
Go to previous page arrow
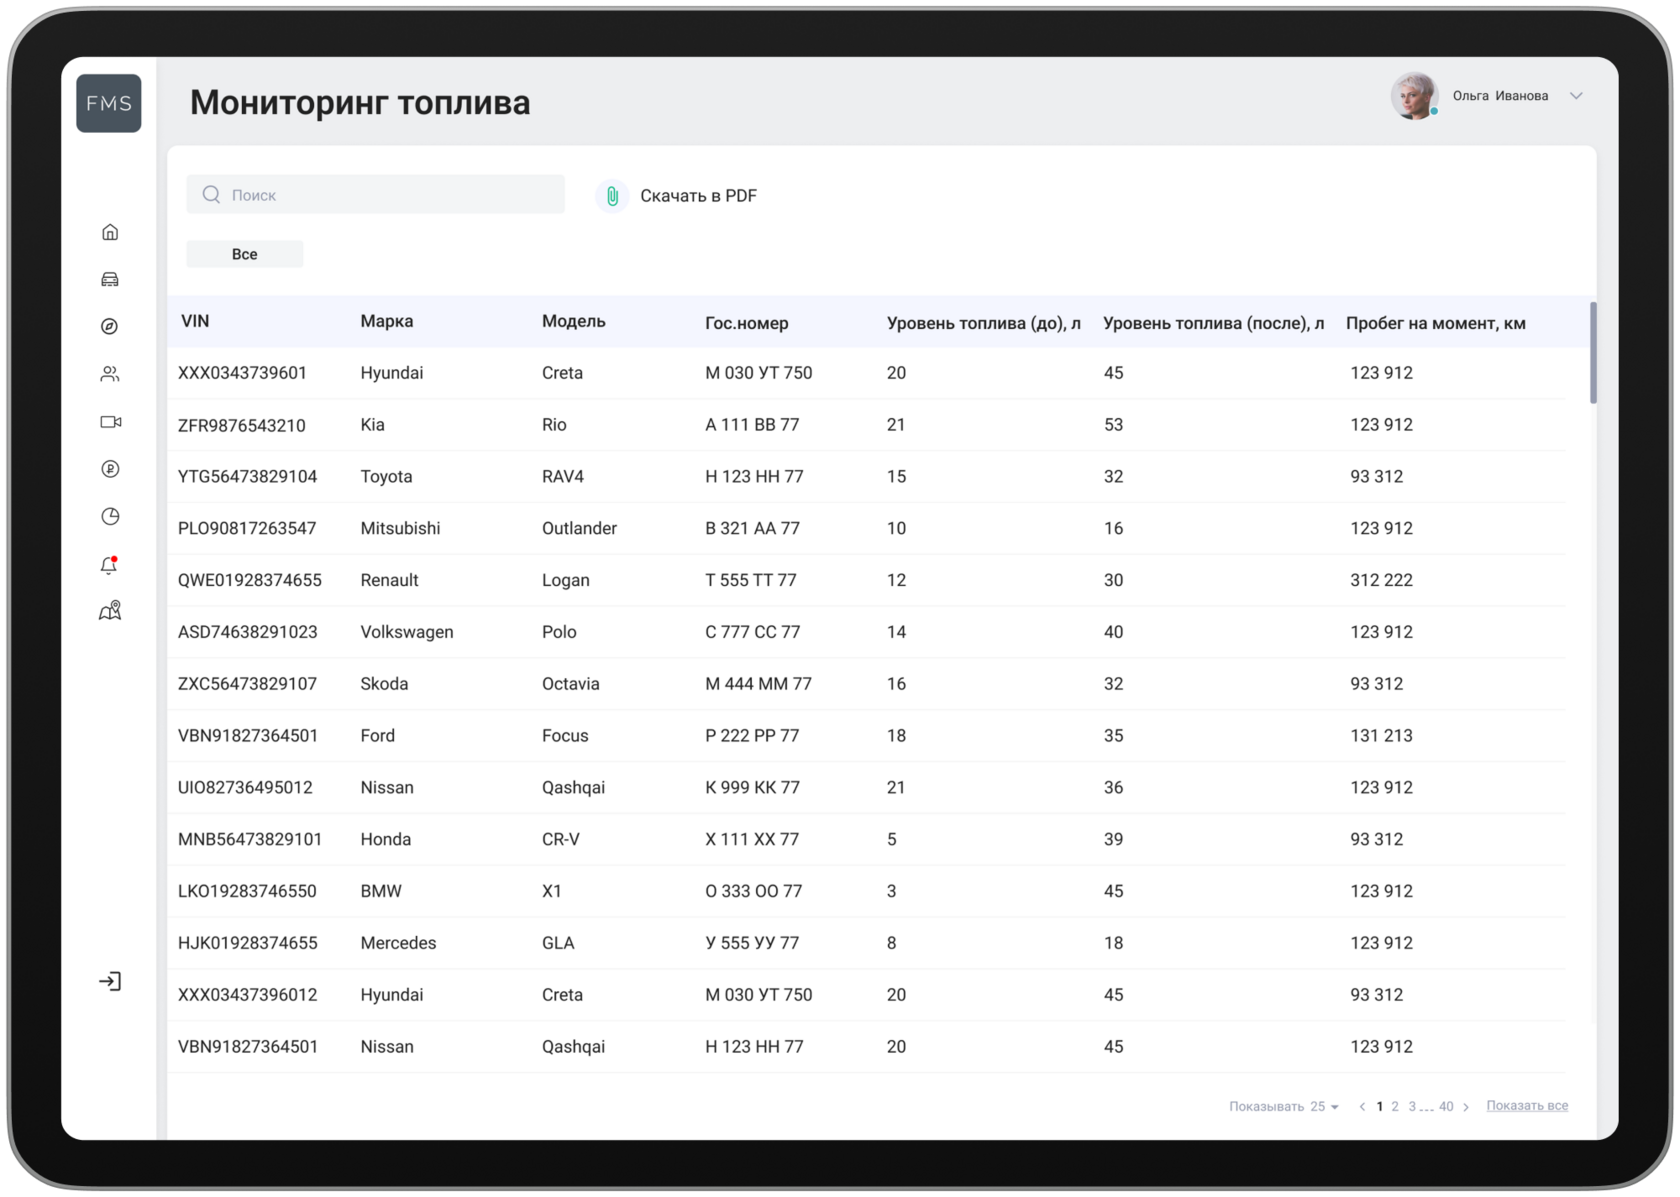[x=1362, y=1106]
